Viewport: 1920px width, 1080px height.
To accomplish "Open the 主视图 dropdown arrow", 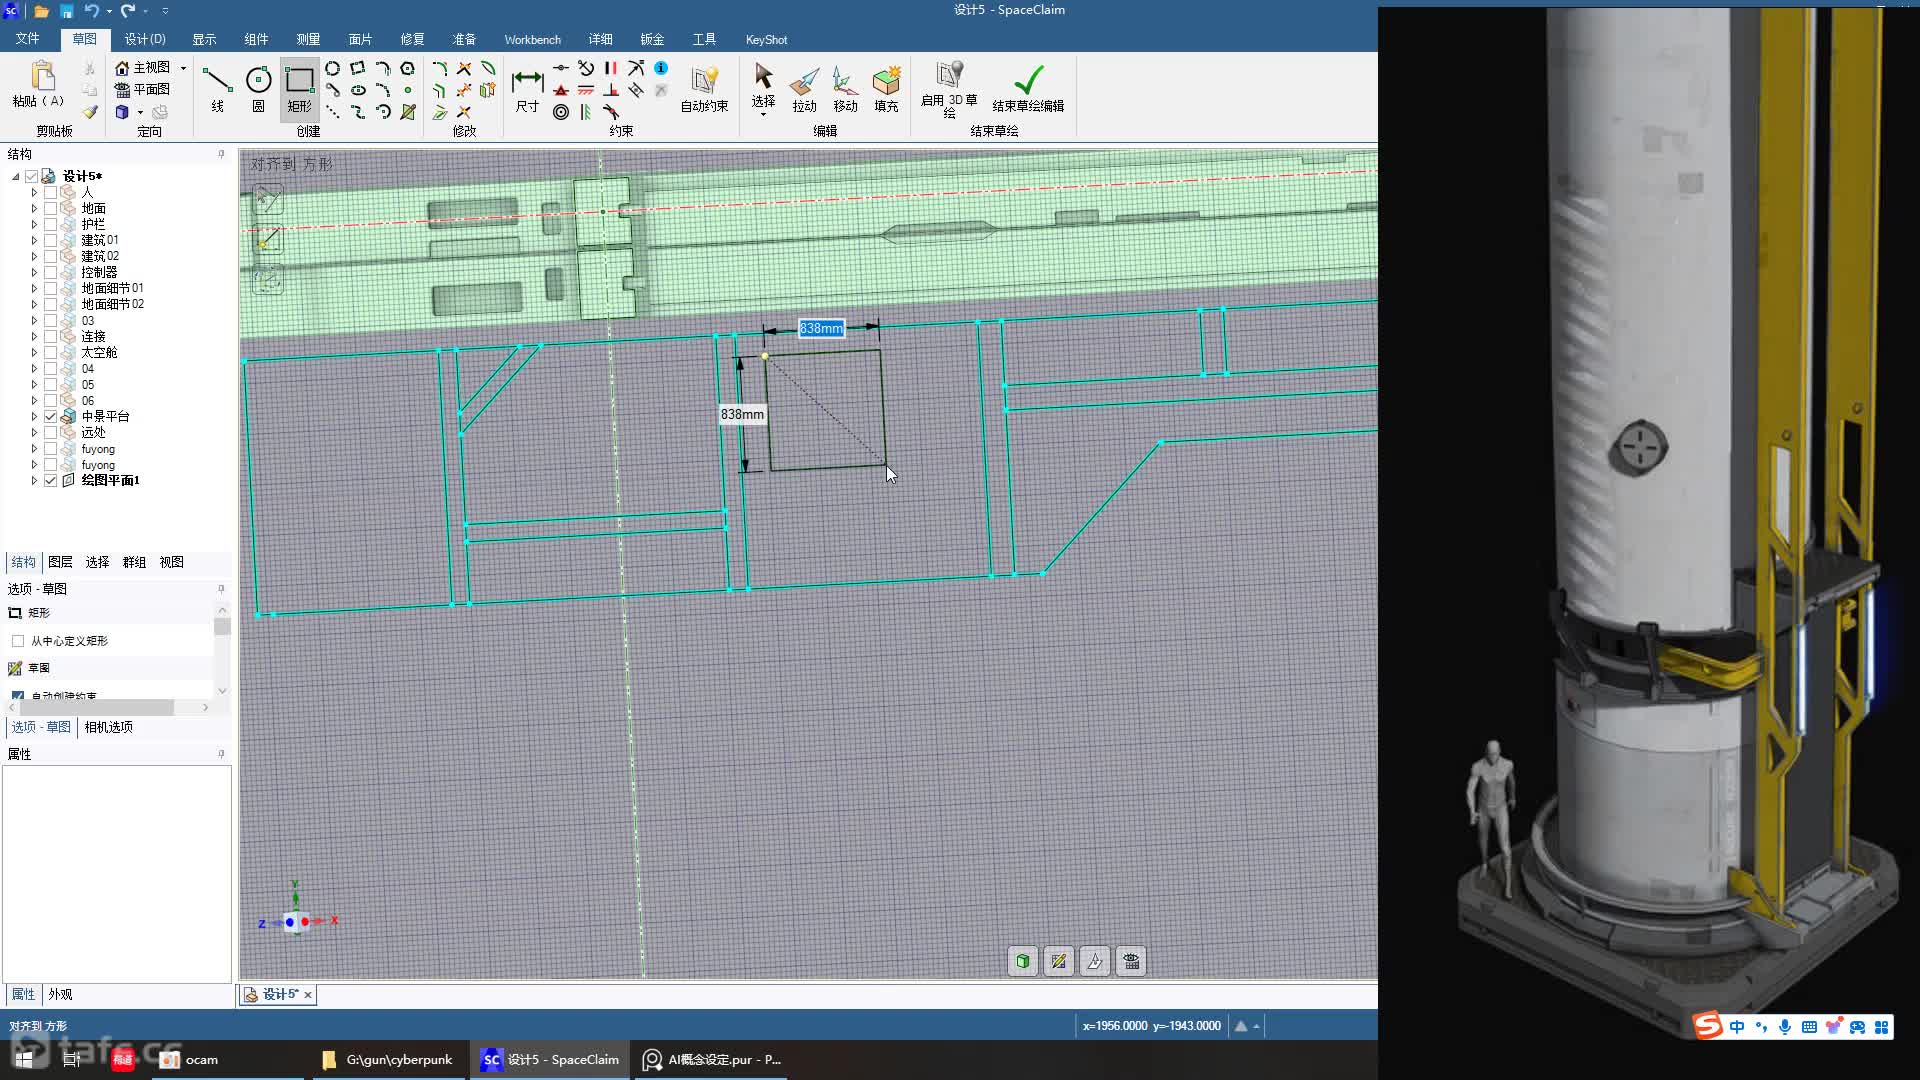I will [183, 67].
